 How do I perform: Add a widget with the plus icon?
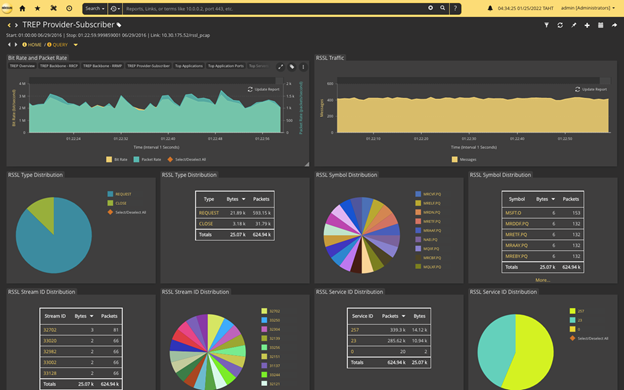pyautogui.click(x=587, y=25)
